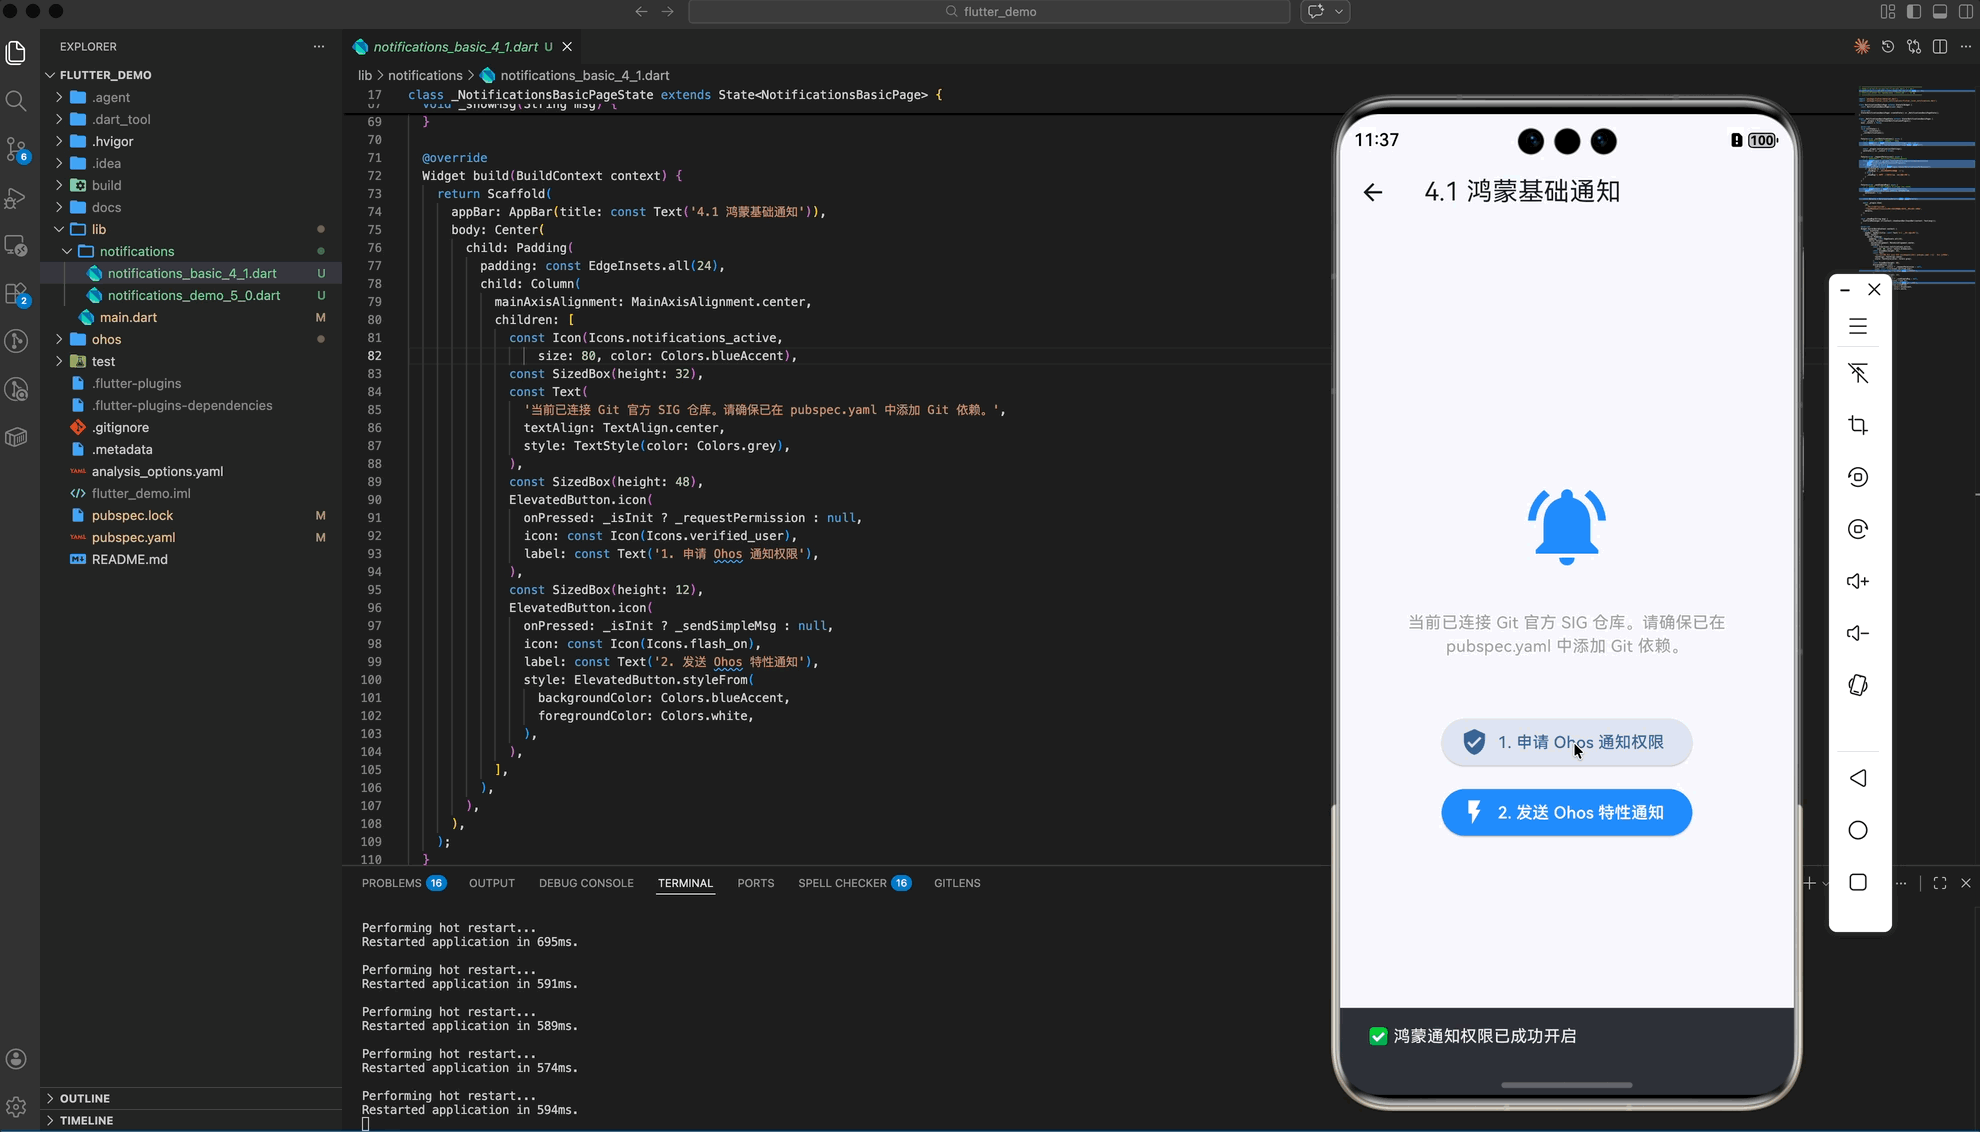Switch to the PROBLEMS tab
This screenshot has width=1980, height=1132.
(403, 883)
